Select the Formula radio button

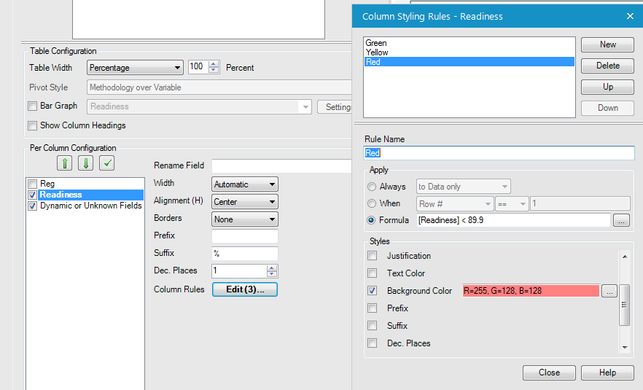pos(372,220)
